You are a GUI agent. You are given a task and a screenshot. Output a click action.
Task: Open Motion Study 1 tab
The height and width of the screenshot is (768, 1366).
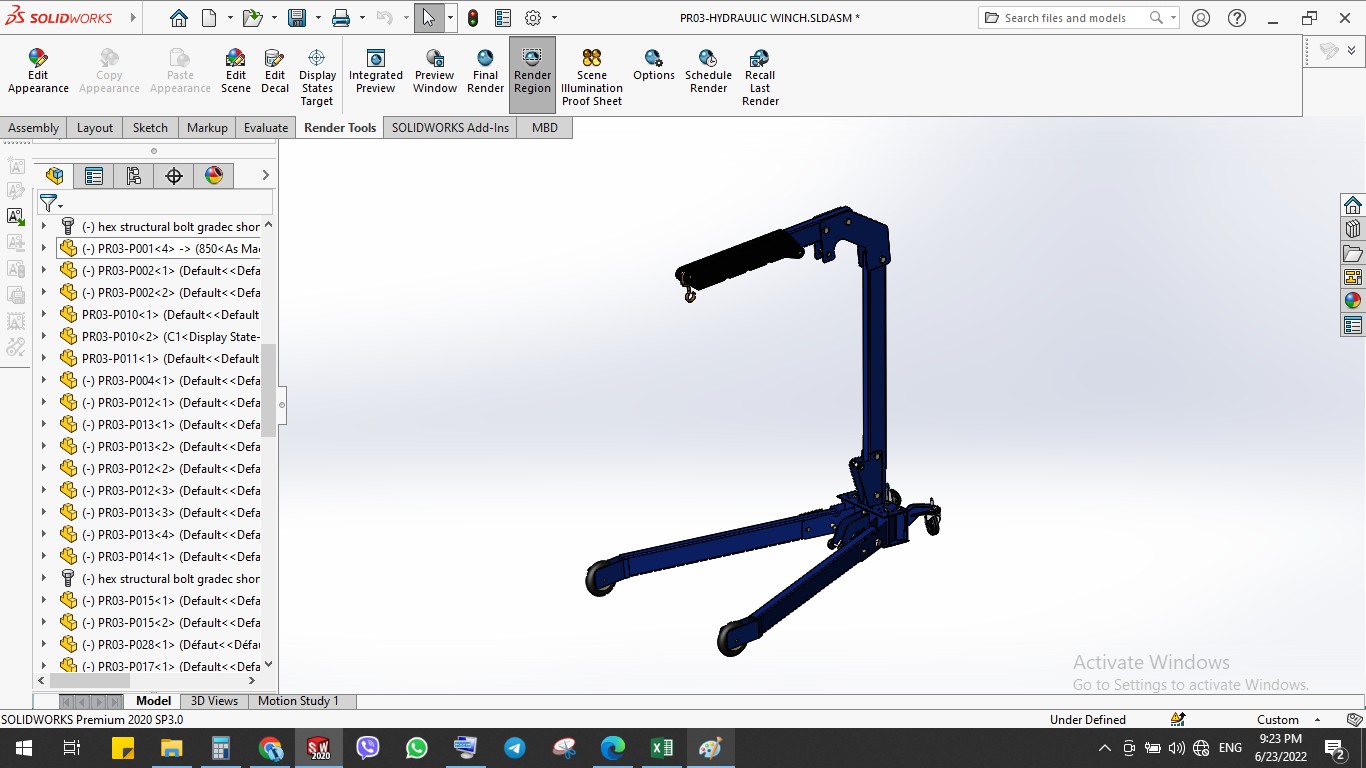coord(298,701)
